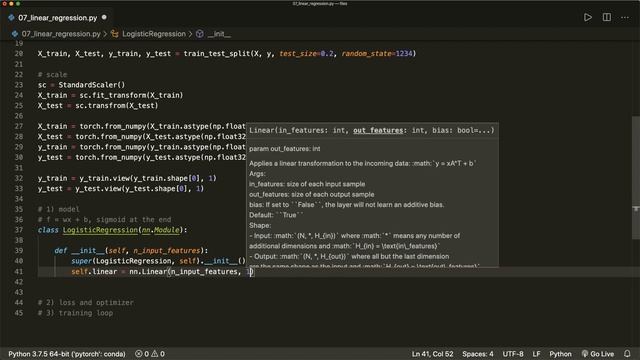Click line number 20 in gutter
The height and width of the screenshot is (360, 640).
point(19,53)
